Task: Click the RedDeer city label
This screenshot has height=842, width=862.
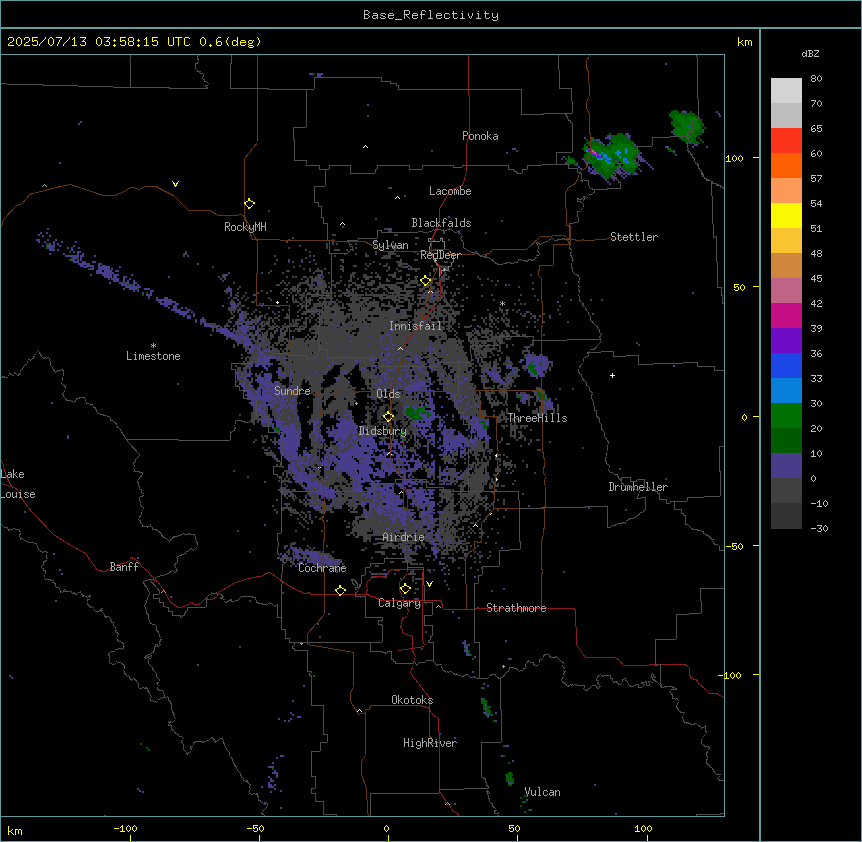Action: [x=440, y=255]
